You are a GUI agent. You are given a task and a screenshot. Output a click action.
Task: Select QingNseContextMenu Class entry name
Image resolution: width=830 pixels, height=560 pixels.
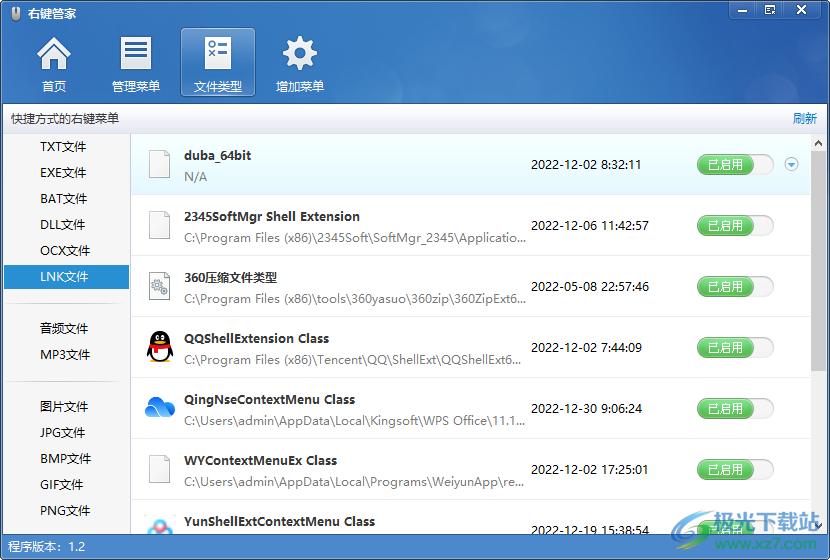(269, 399)
